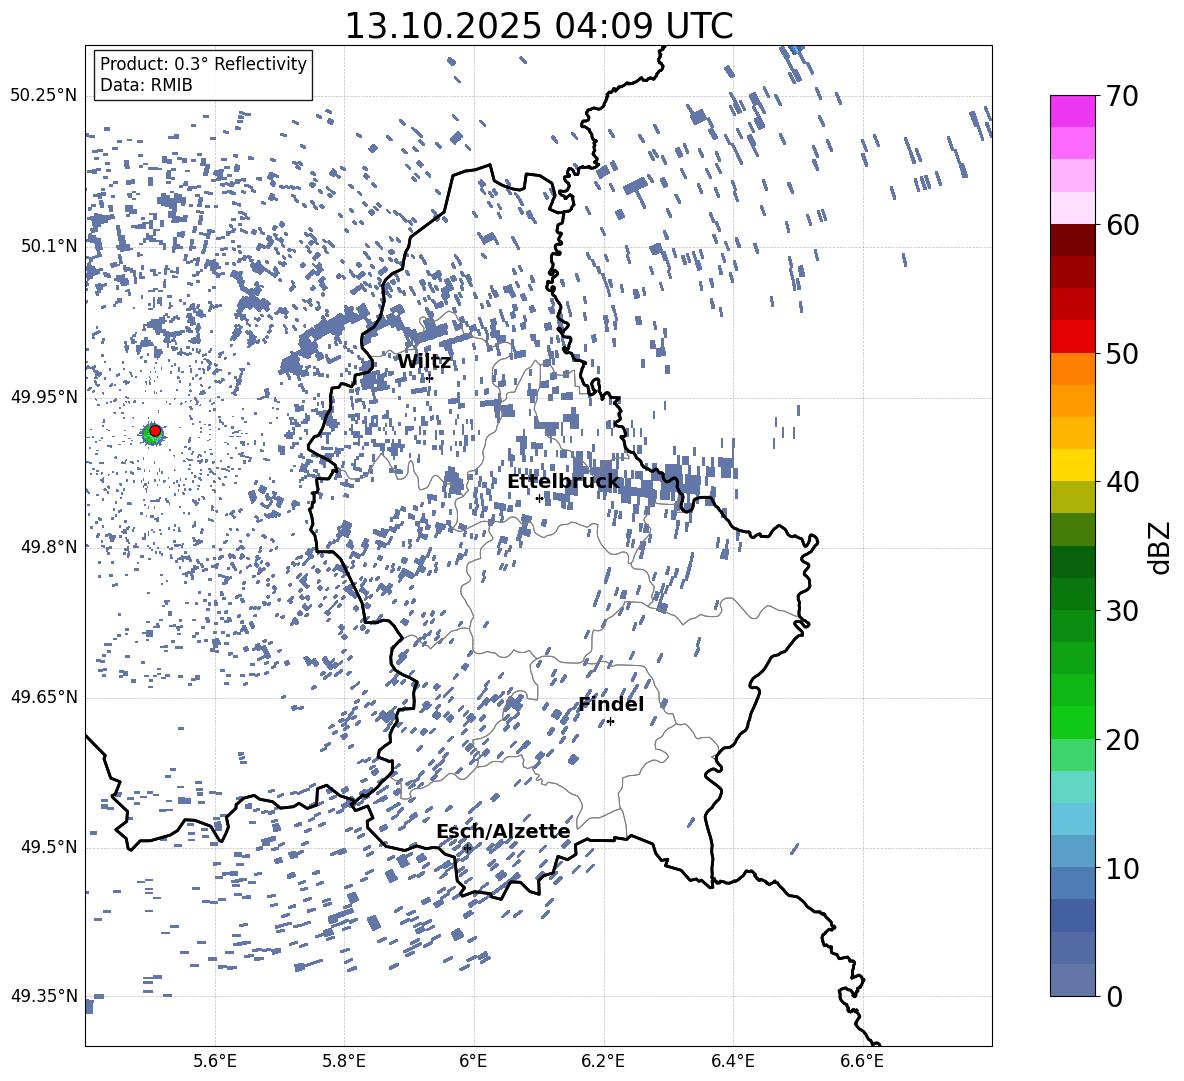The height and width of the screenshot is (1081, 1184).
Task: Click the Wiltz location cross marker
Action: click(430, 378)
